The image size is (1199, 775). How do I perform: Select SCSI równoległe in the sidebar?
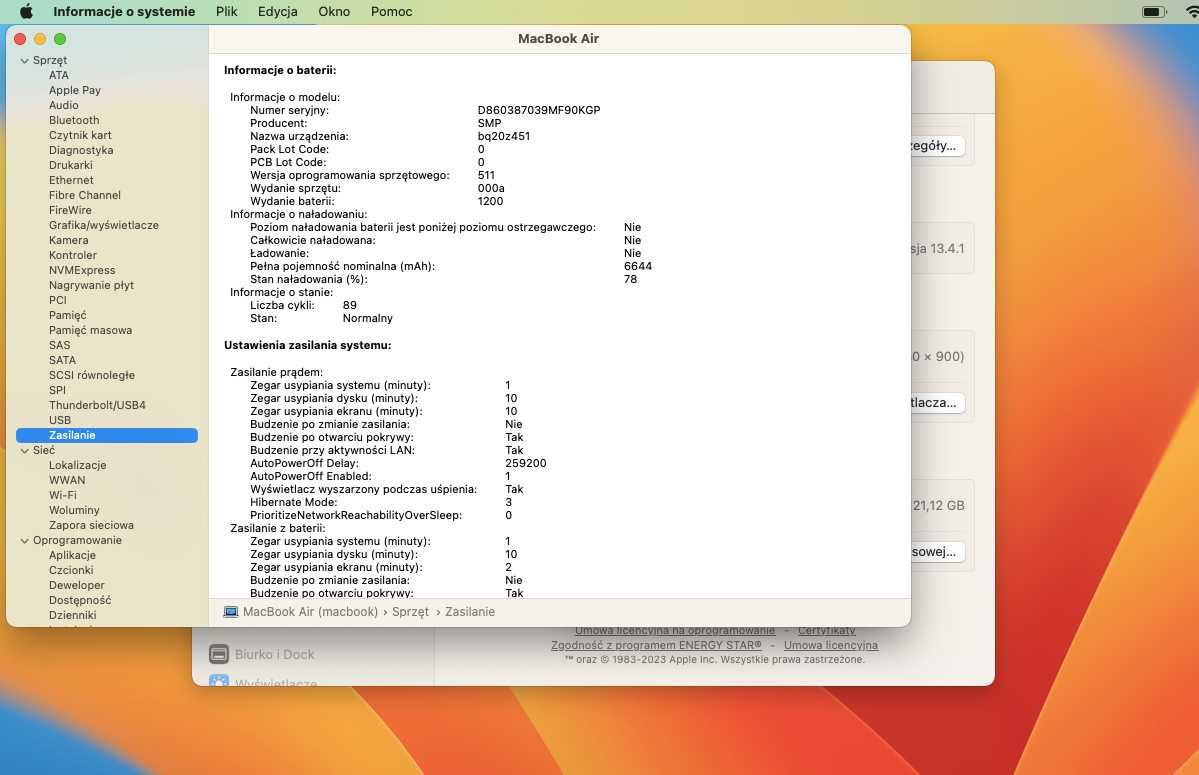click(92, 375)
